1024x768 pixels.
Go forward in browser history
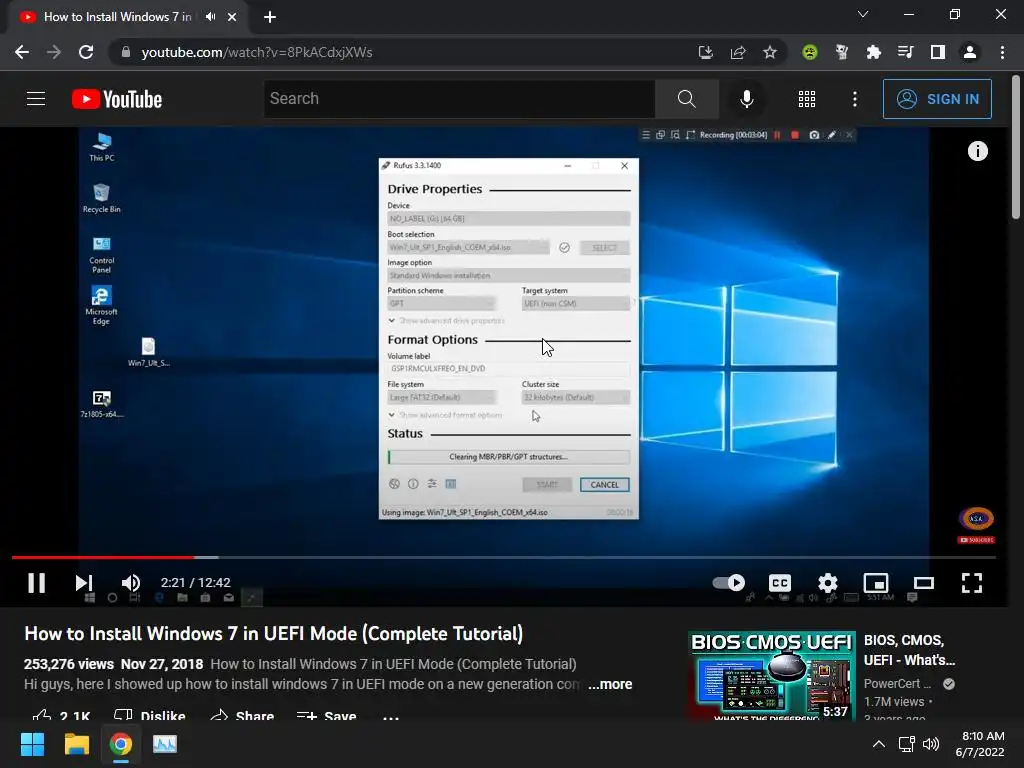pyautogui.click(x=54, y=52)
